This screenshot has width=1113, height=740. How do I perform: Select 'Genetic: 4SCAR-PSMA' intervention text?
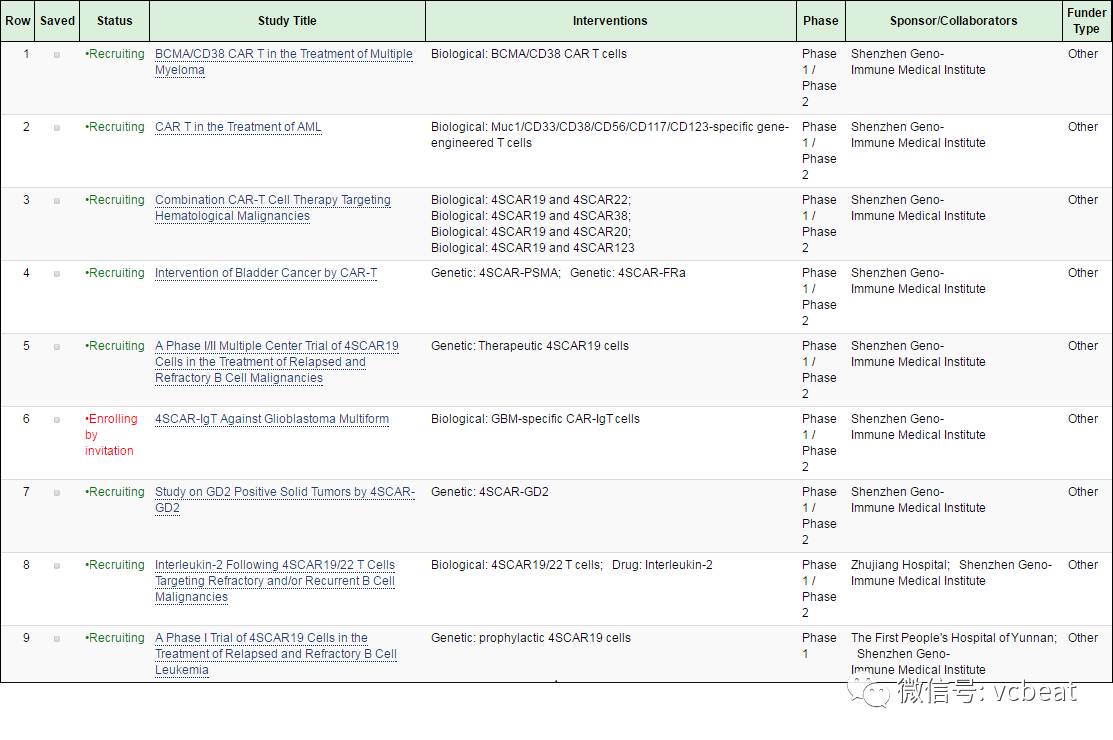pyautogui.click(x=495, y=273)
